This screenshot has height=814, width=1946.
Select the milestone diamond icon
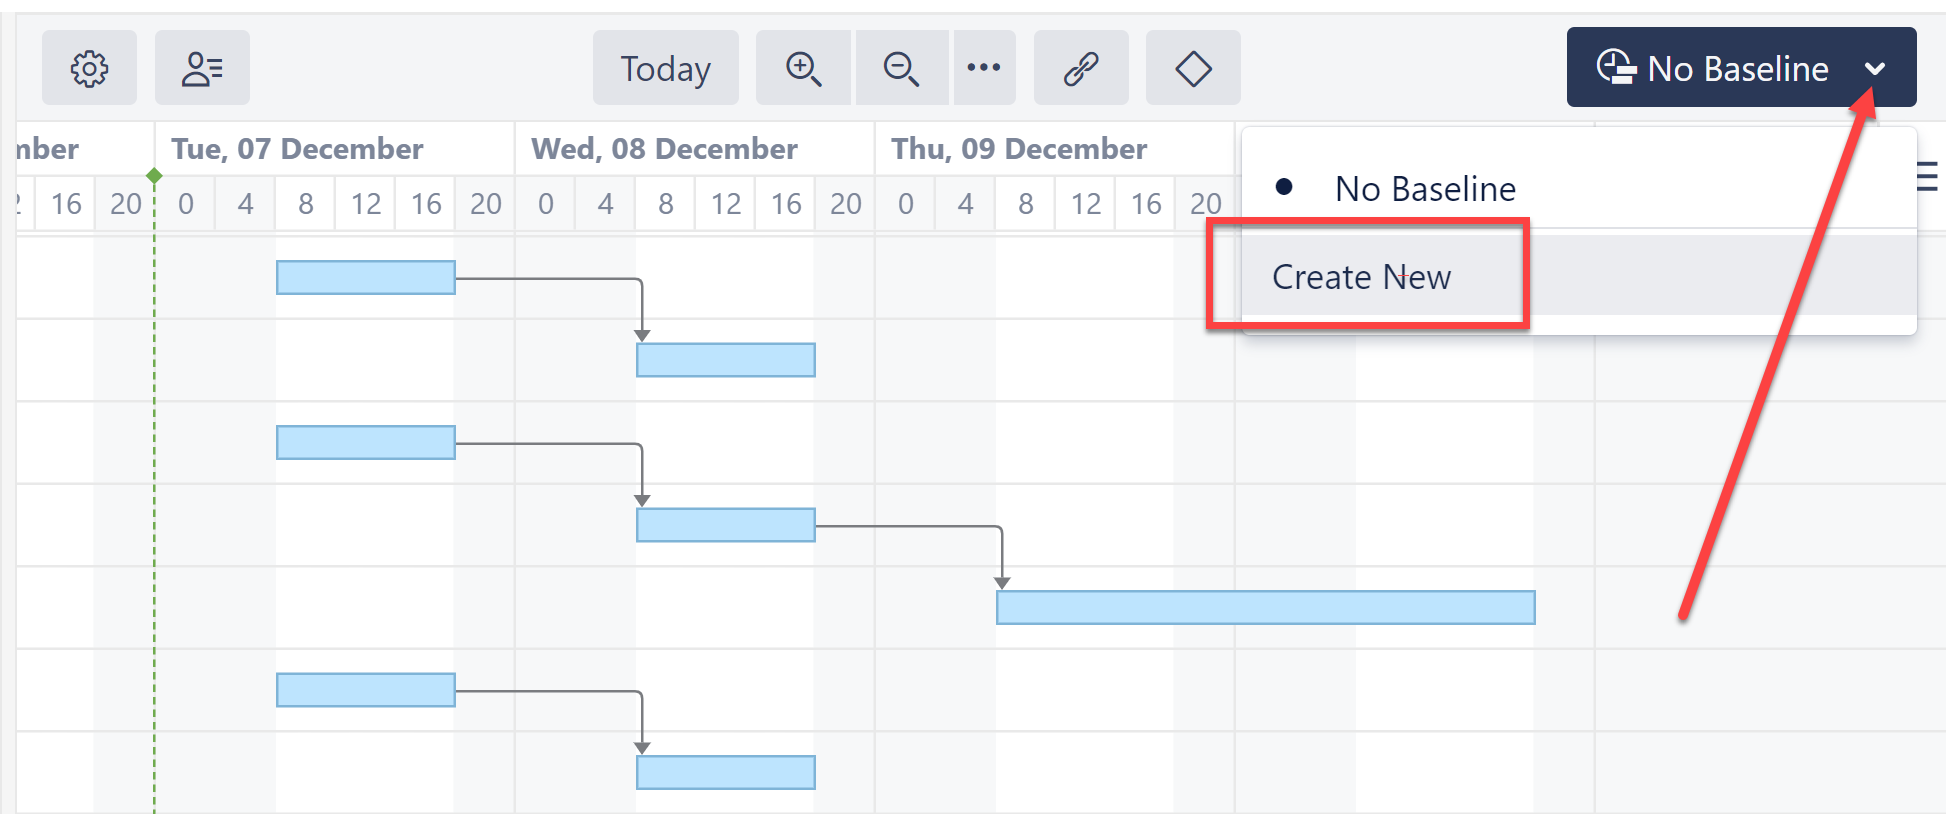click(x=1192, y=68)
